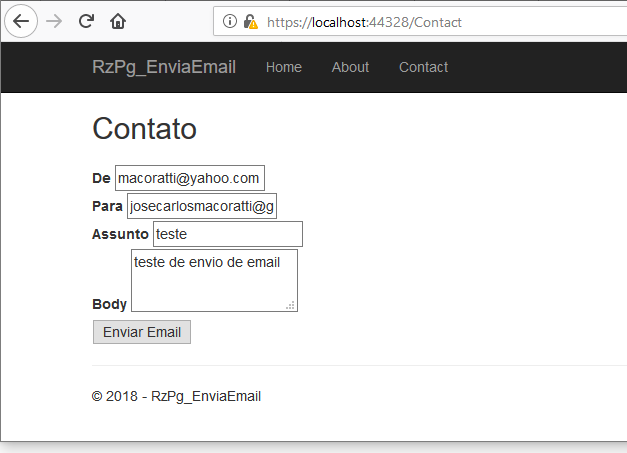Open the Home navigation item

(284, 67)
